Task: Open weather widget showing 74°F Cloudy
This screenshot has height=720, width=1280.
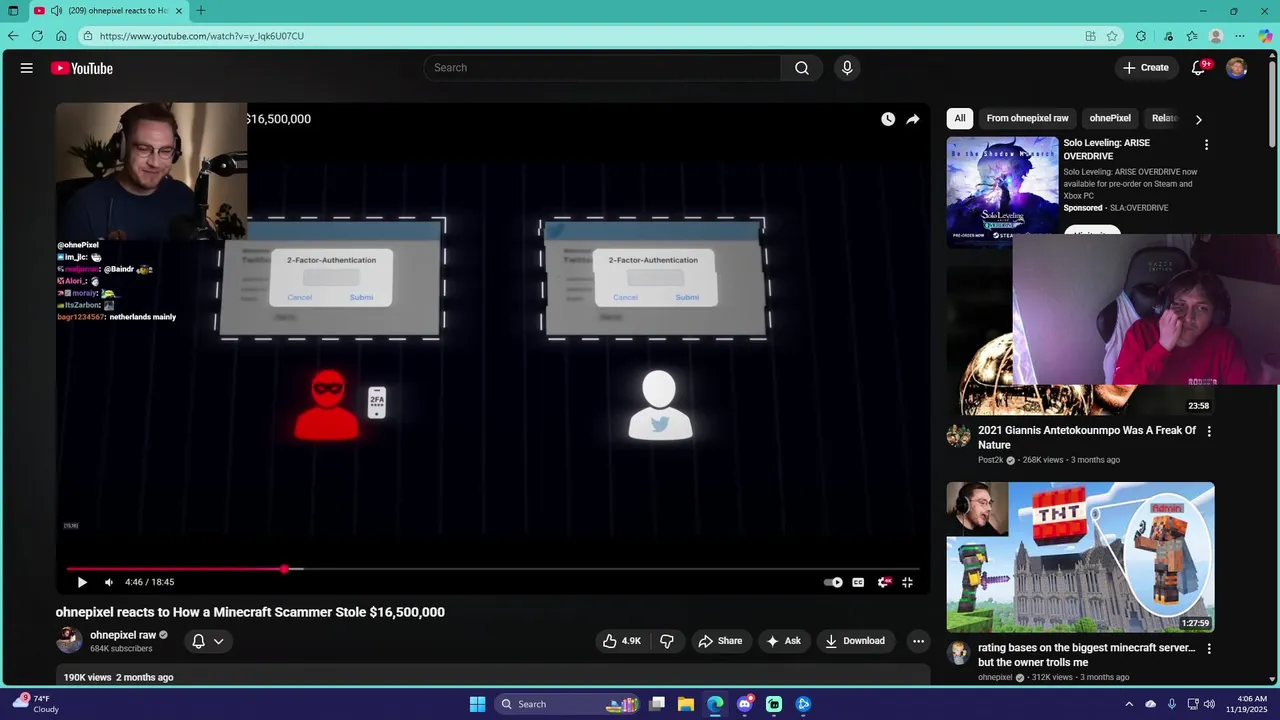Action: 36,704
